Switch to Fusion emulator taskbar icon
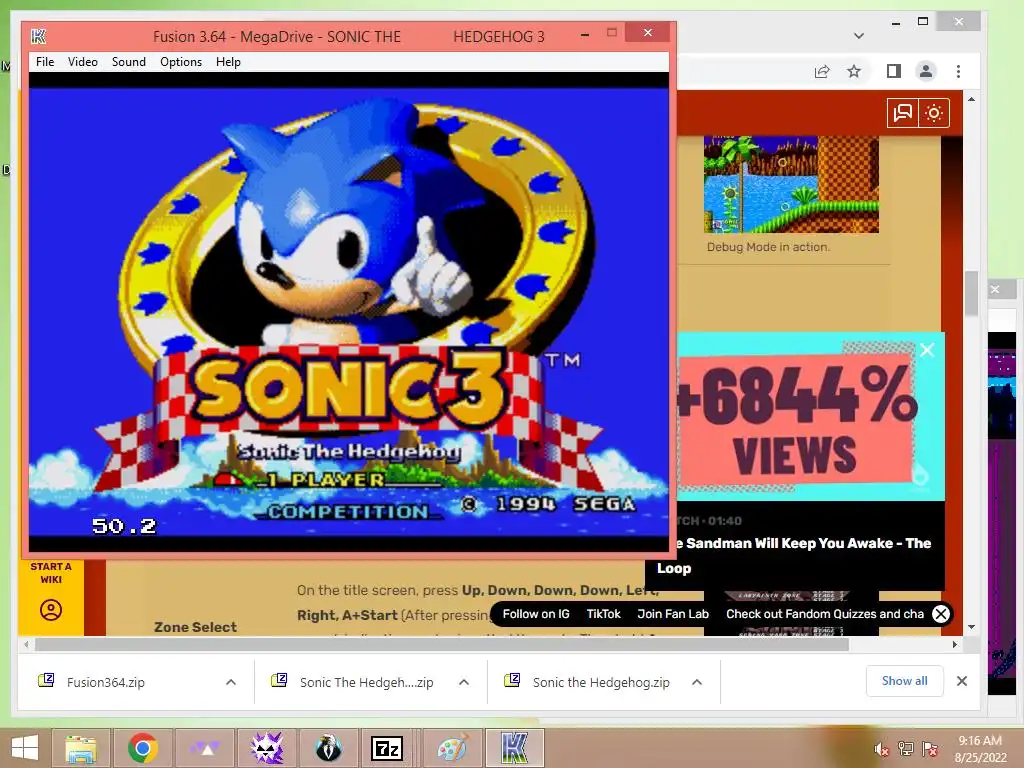This screenshot has width=1024, height=768. tap(515, 748)
